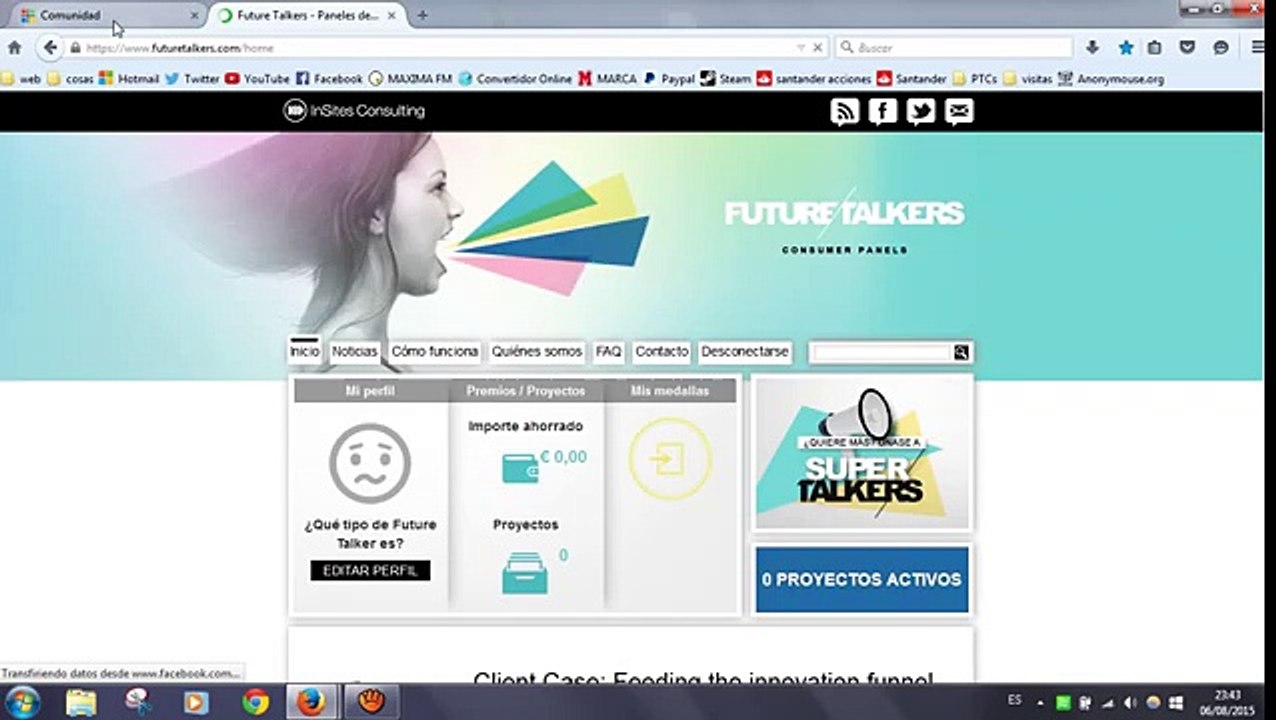The height and width of the screenshot is (720, 1276).
Task: Open the Twitter icon in site header
Action: (921, 112)
